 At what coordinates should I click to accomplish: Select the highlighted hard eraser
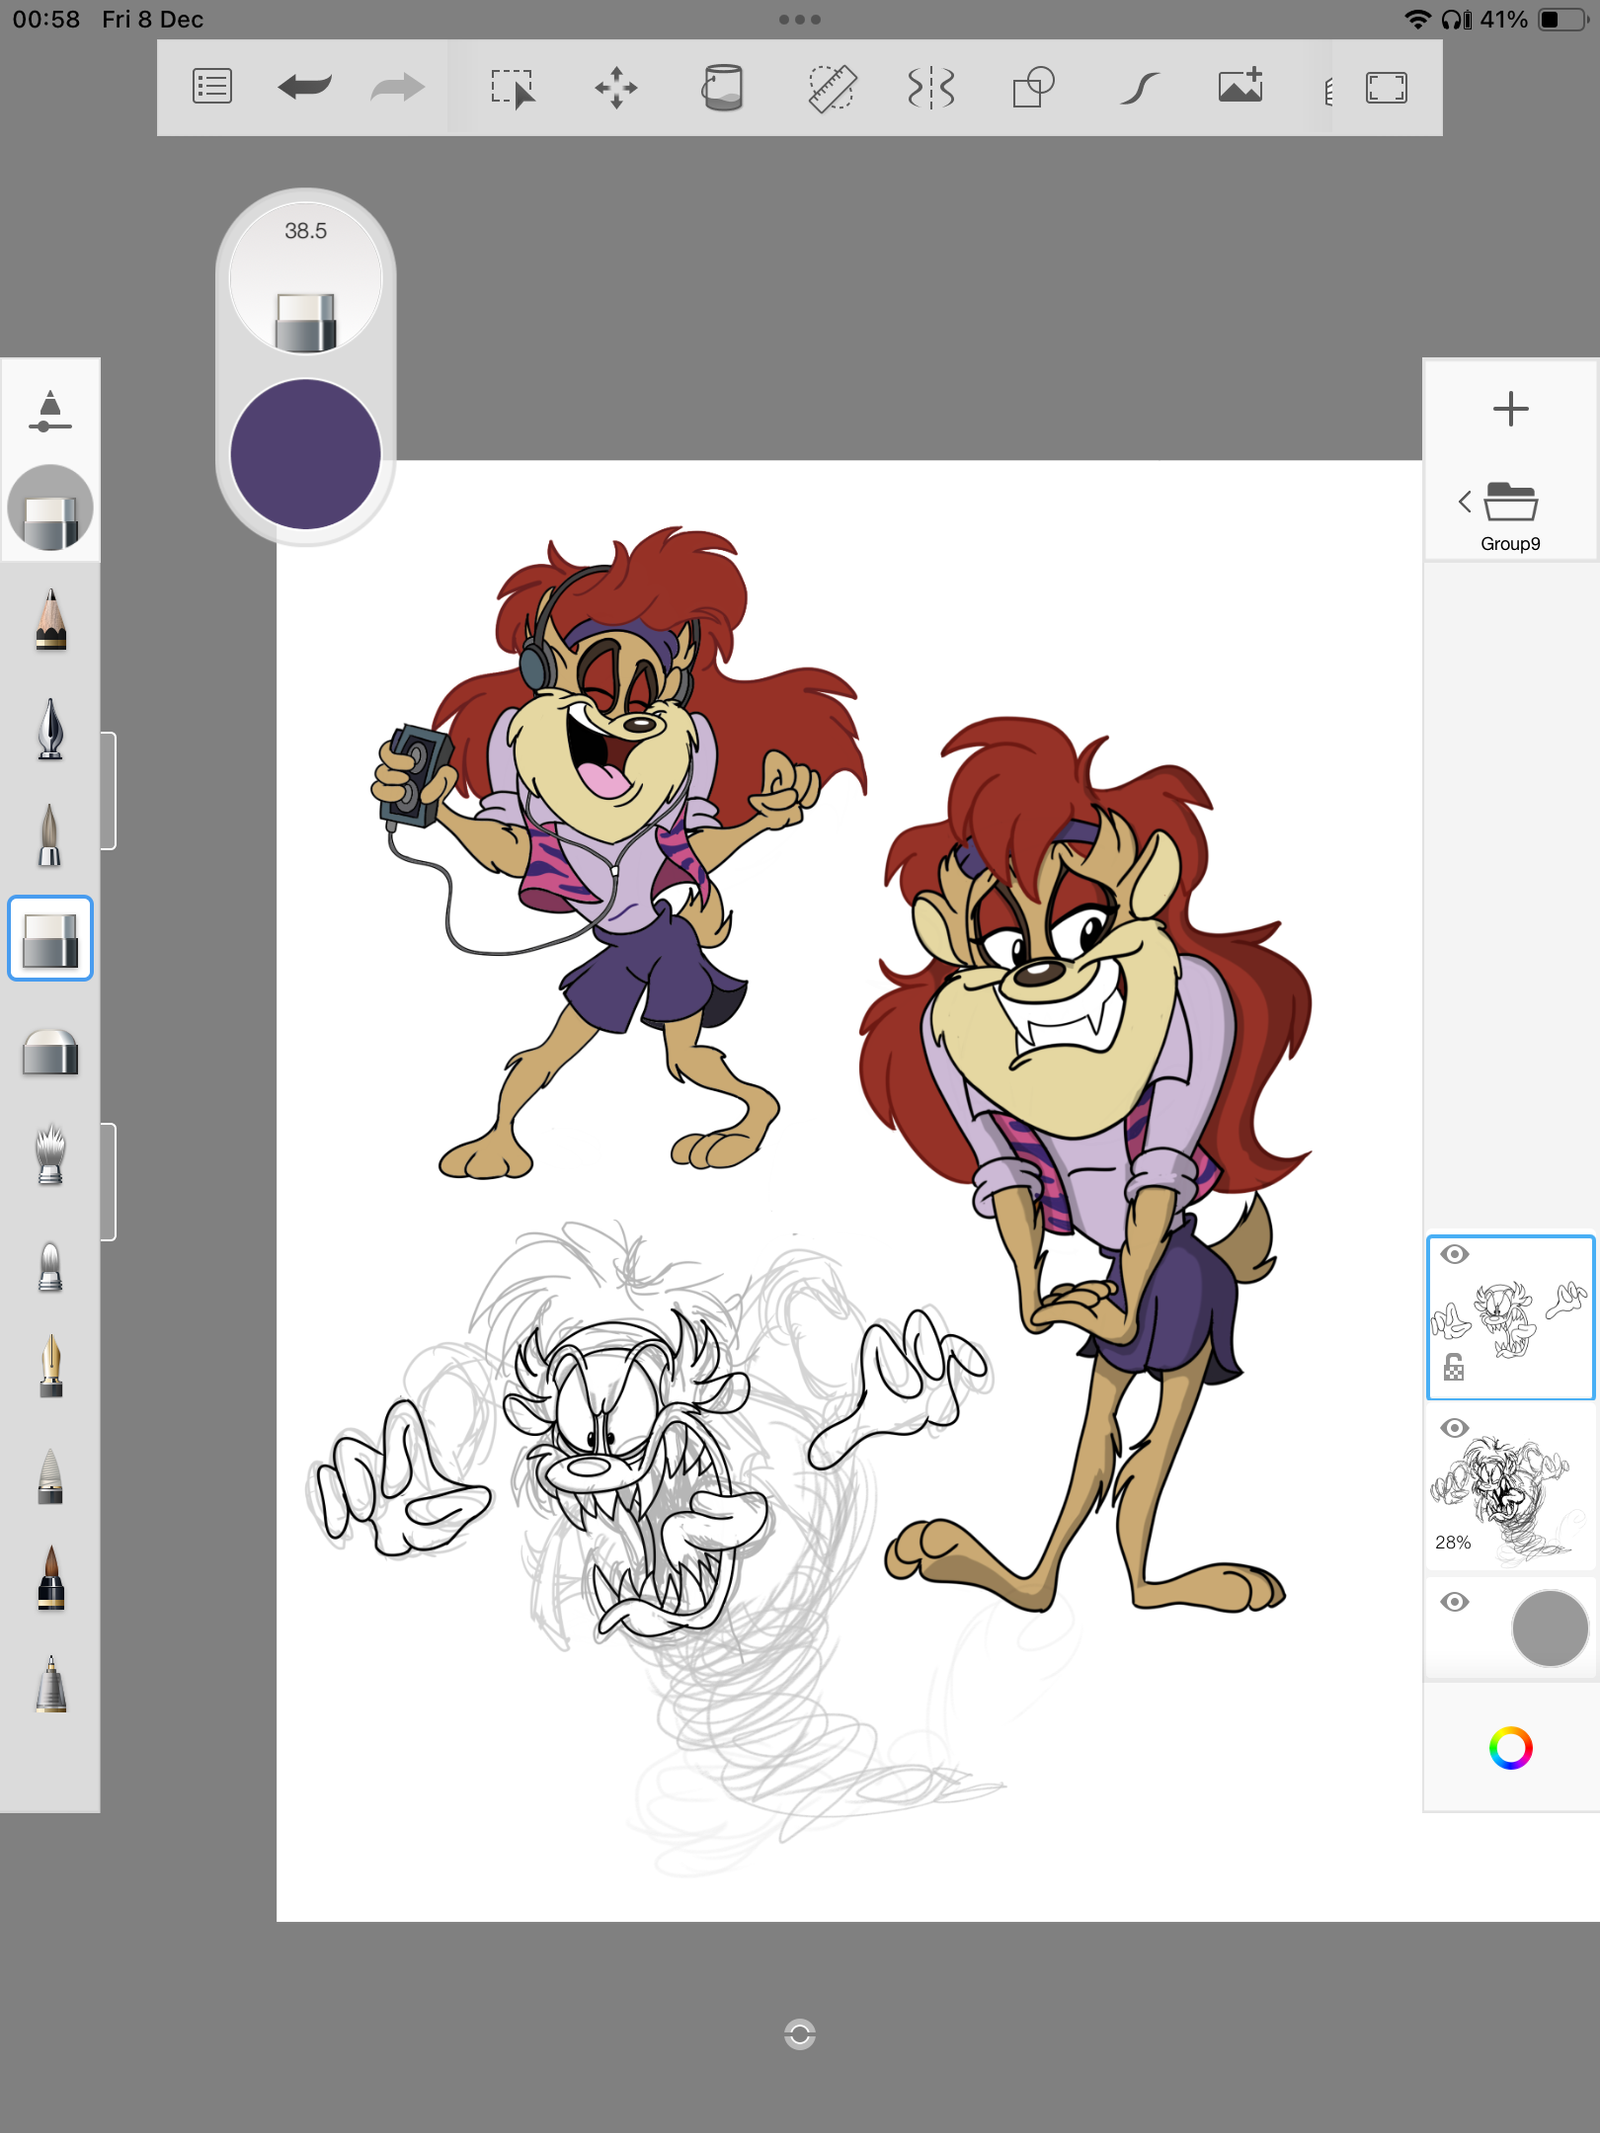click(x=50, y=938)
